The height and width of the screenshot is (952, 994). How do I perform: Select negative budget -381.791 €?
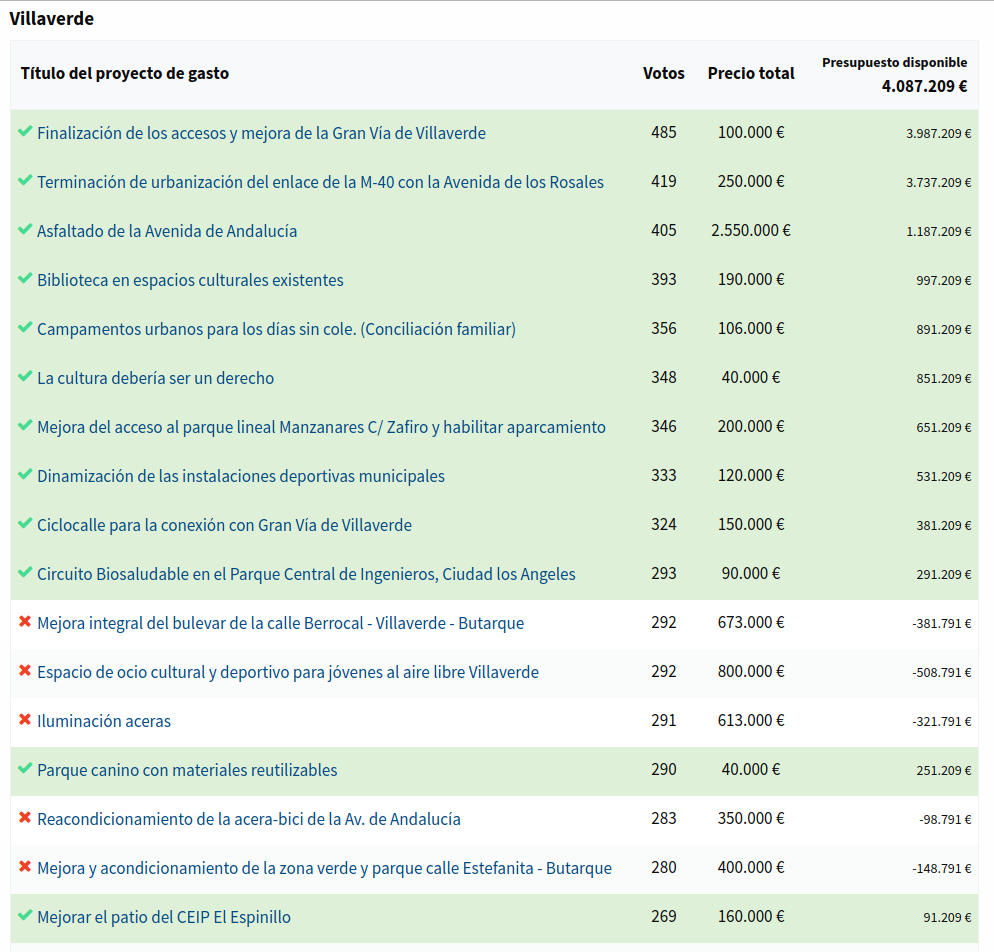(941, 624)
